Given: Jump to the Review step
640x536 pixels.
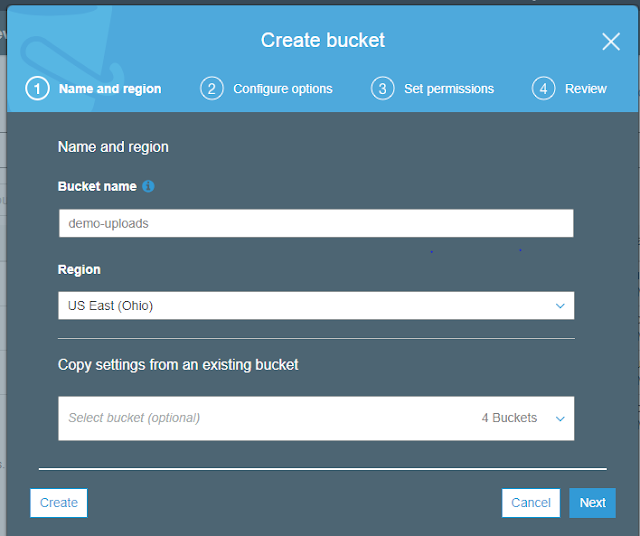Looking at the screenshot, I should click(x=585, y=88).
